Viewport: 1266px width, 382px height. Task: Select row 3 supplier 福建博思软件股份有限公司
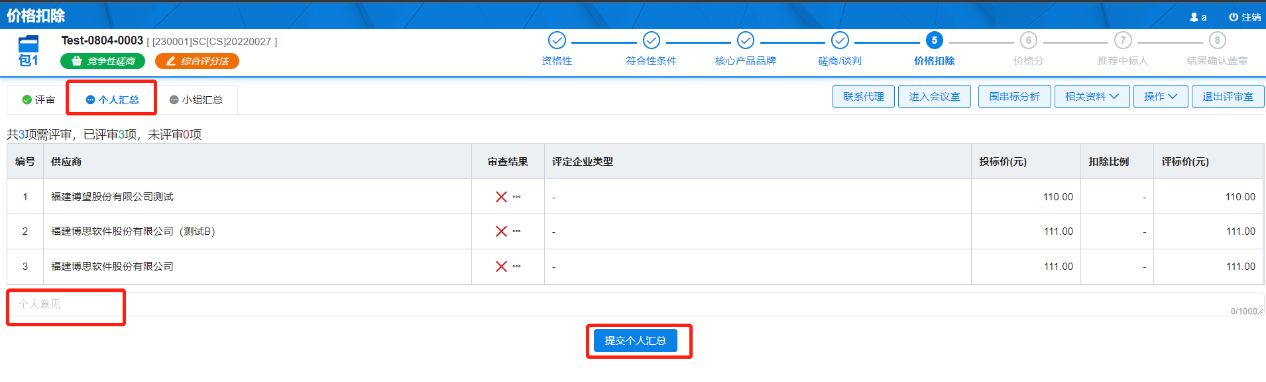(112, 267)
